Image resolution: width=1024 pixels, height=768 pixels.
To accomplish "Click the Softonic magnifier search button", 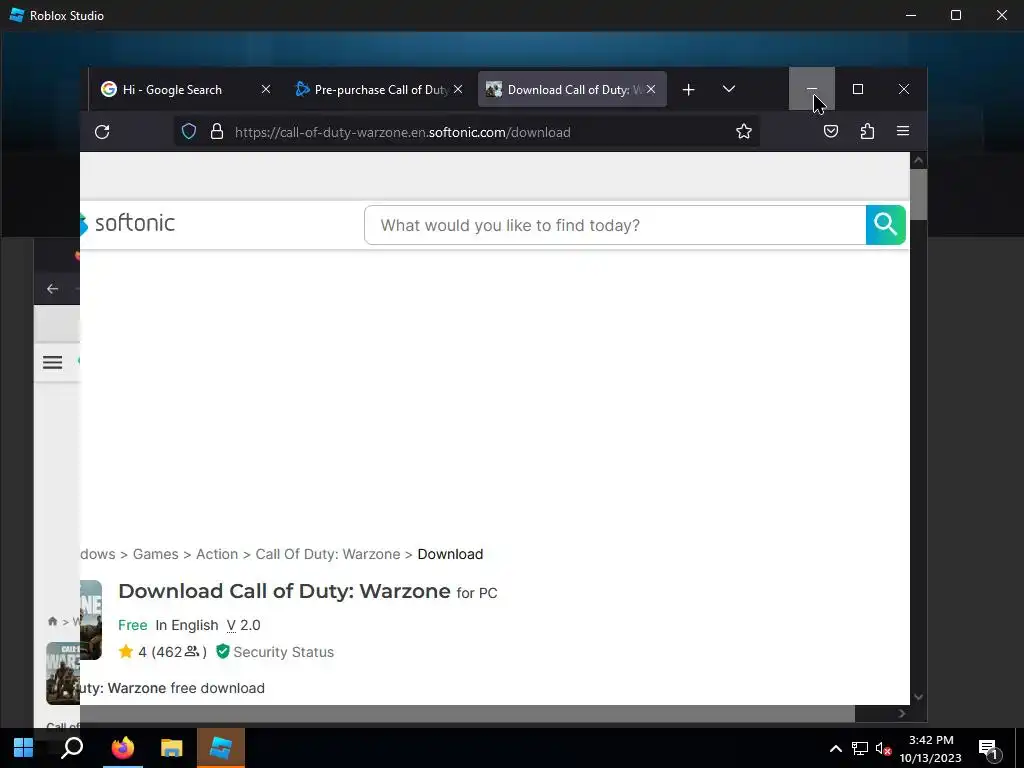I will point(886,225).
